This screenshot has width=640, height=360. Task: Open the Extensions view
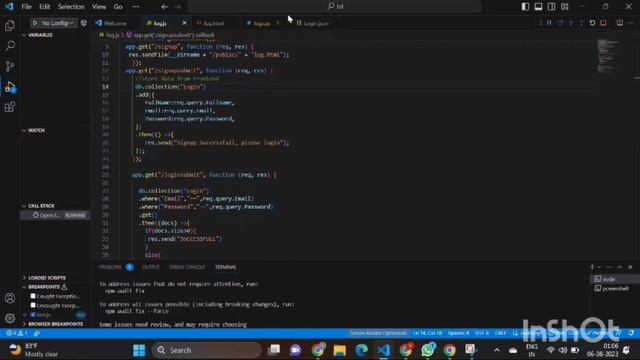click(10, 107)
